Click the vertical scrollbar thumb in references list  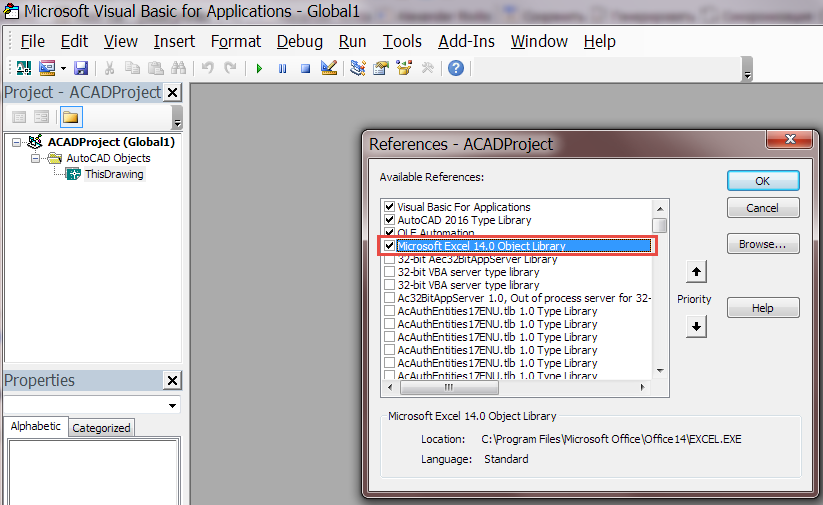[x=660, y=225]
